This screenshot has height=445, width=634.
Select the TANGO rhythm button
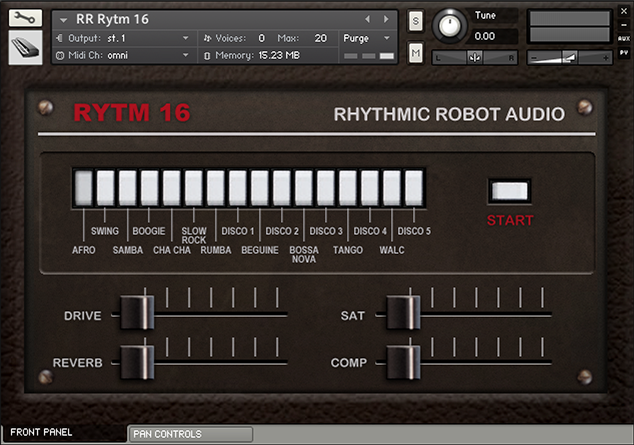point(348,188)
